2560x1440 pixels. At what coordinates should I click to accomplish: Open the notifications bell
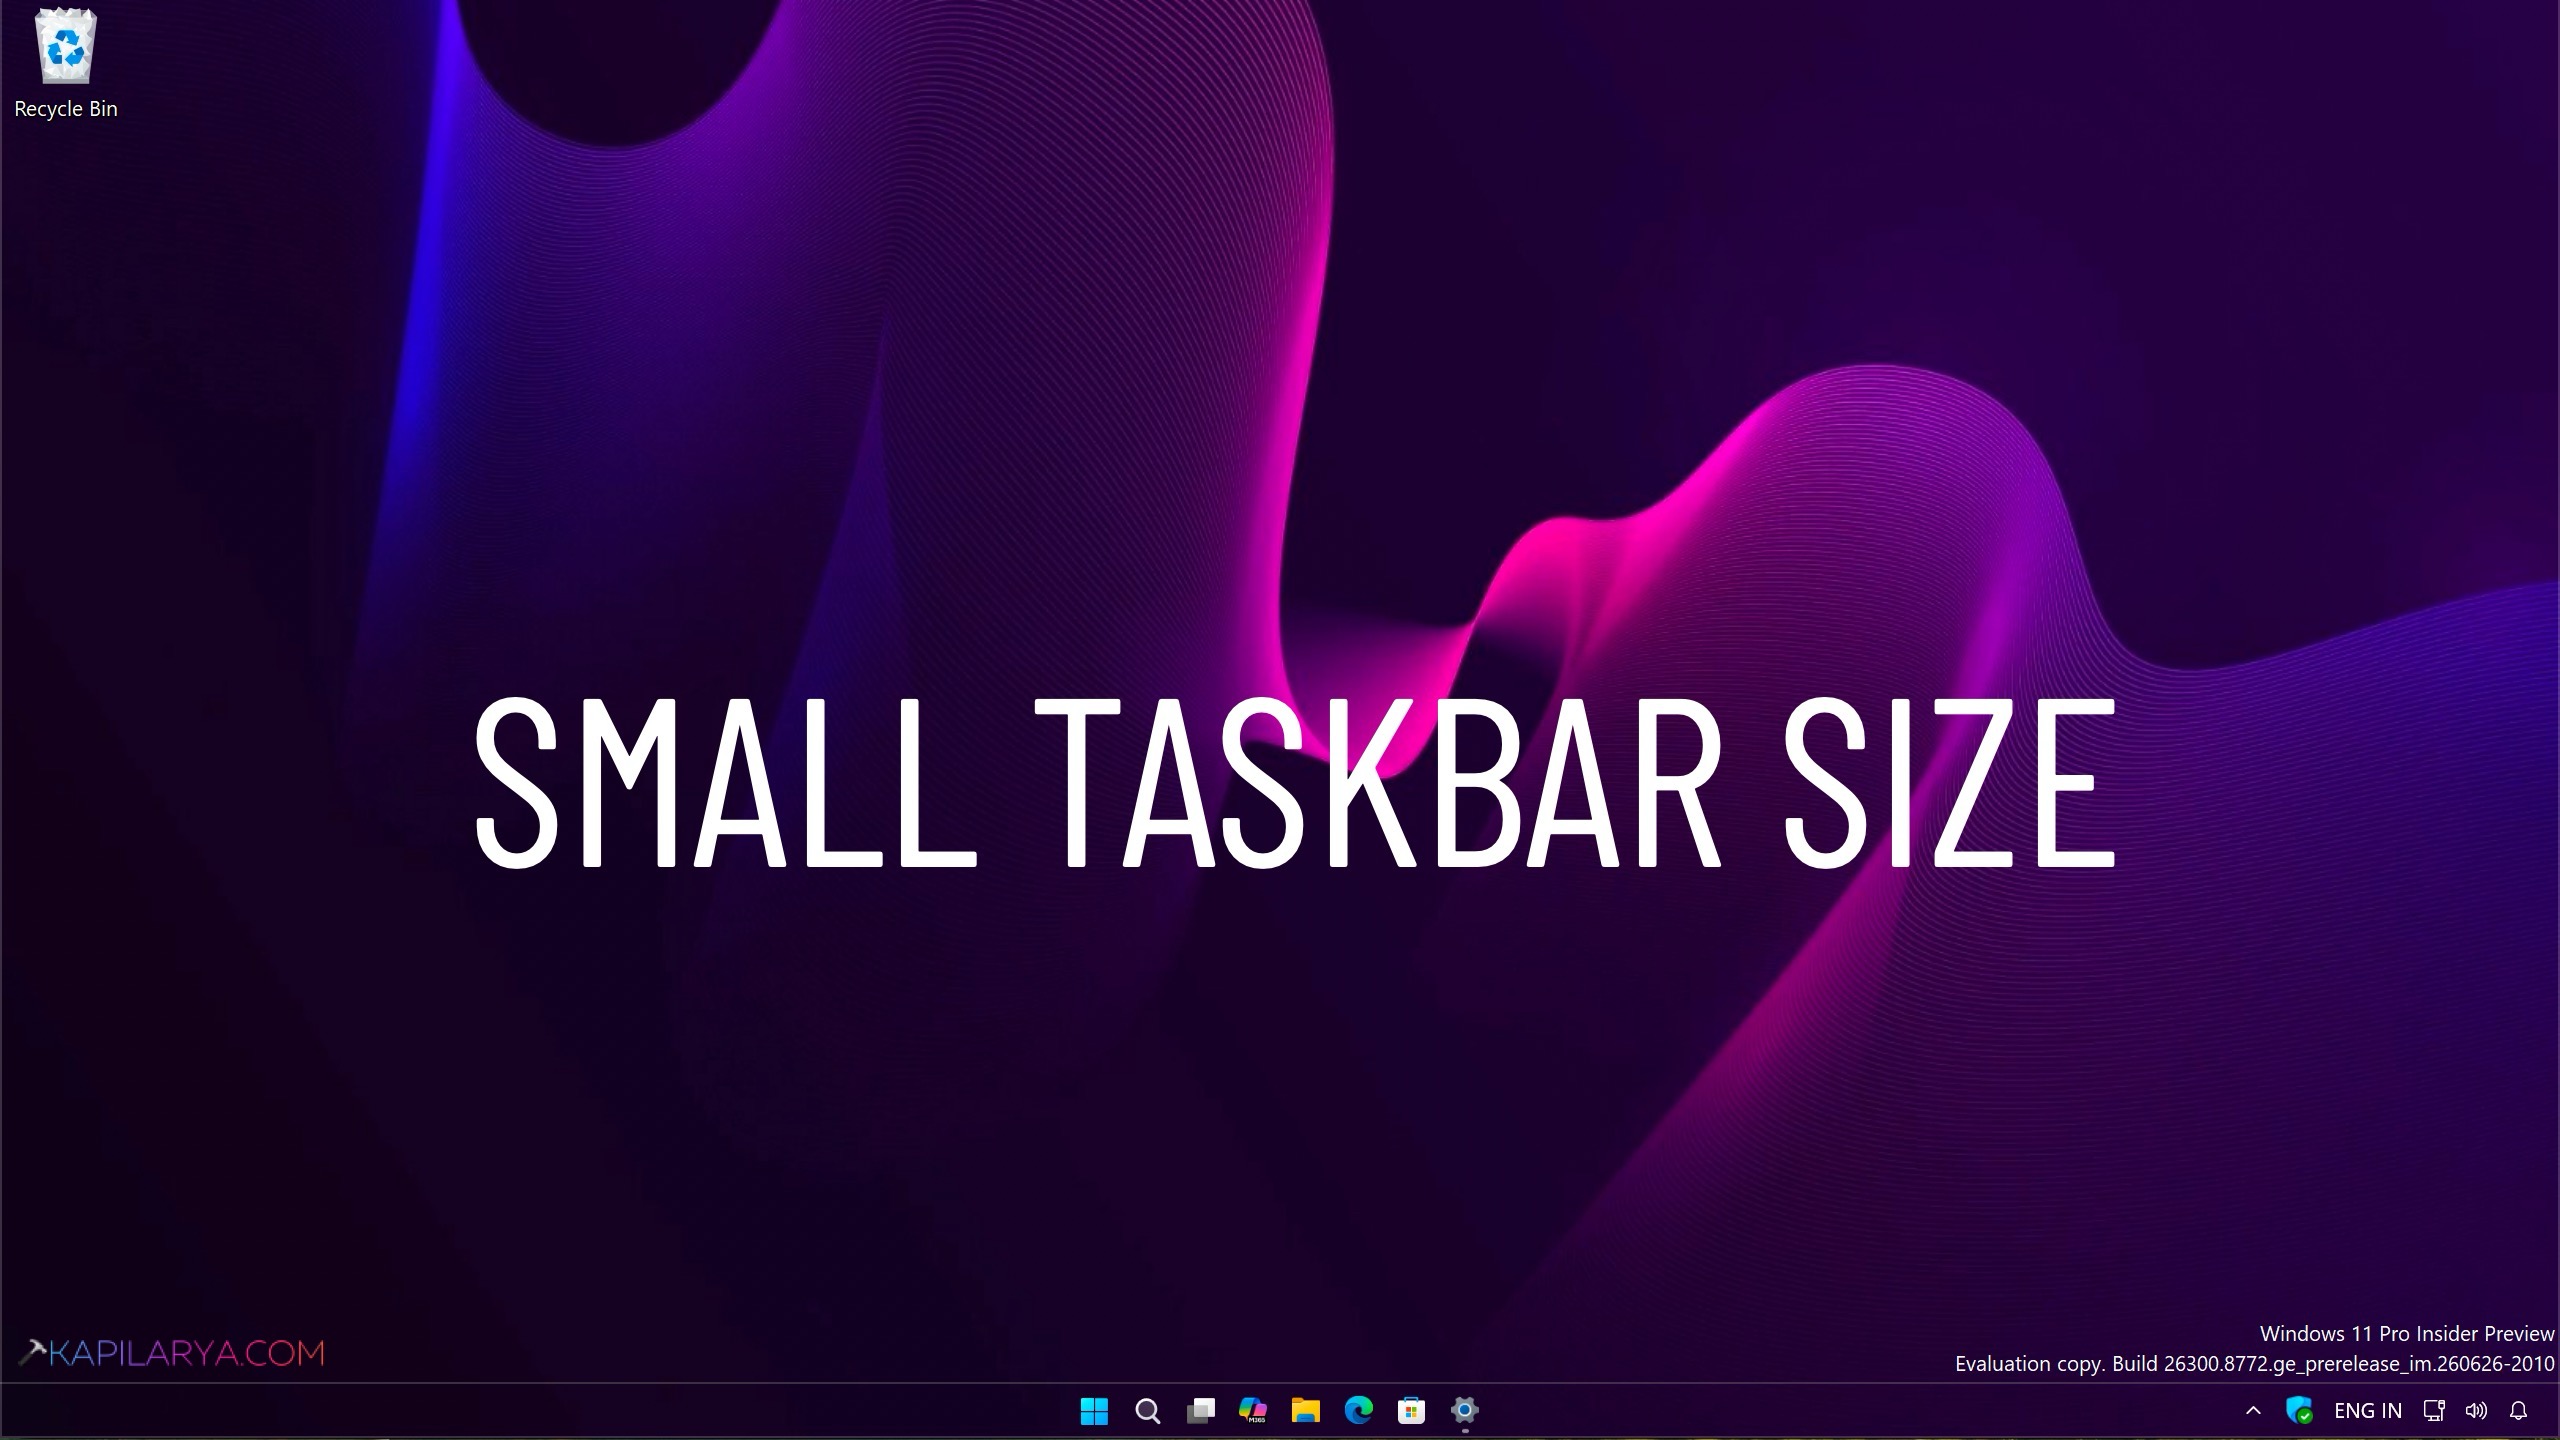2519,1411
